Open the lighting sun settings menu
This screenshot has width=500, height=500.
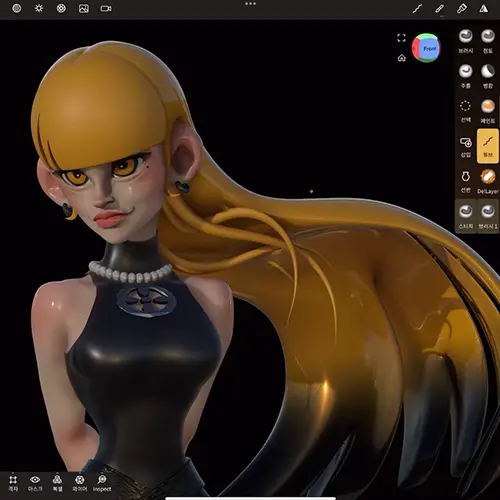click(39, 8)
